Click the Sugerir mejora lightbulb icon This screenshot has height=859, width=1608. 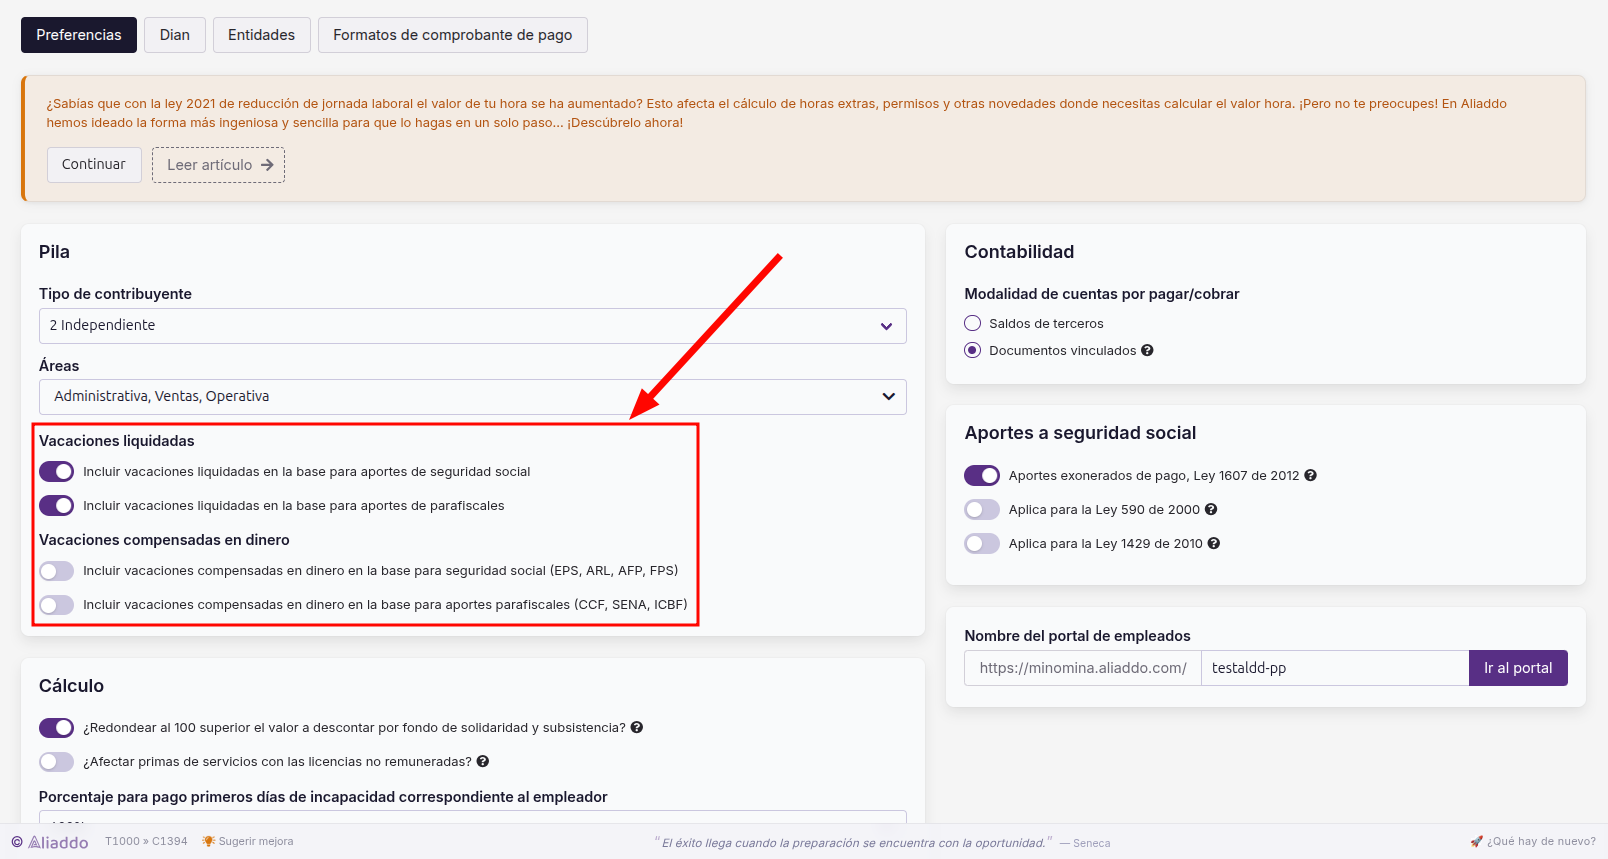[x=208, y=841]
